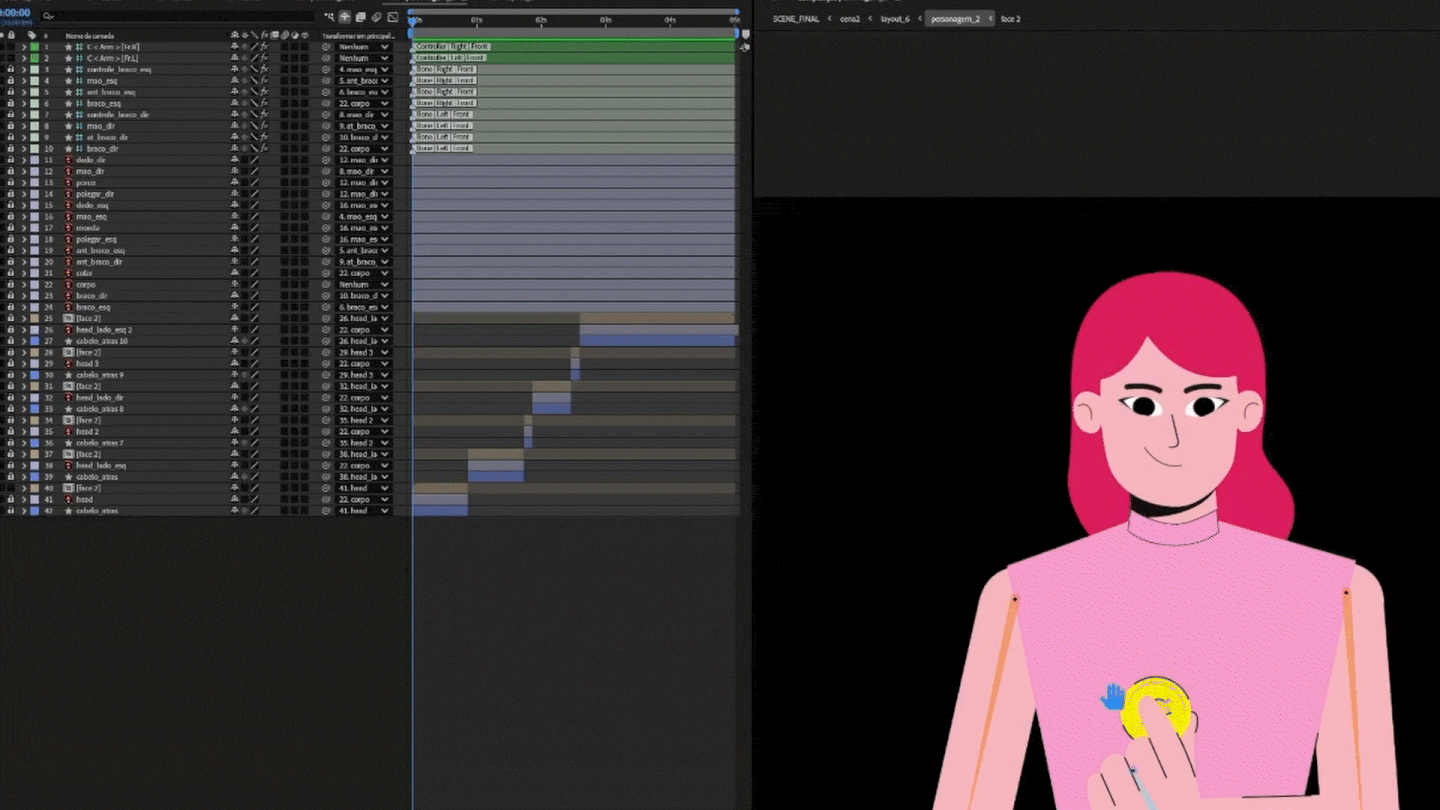Click the precomp icon of layer 28 face 2
This screenshot has width=1440, height=810.
[69, 352]
